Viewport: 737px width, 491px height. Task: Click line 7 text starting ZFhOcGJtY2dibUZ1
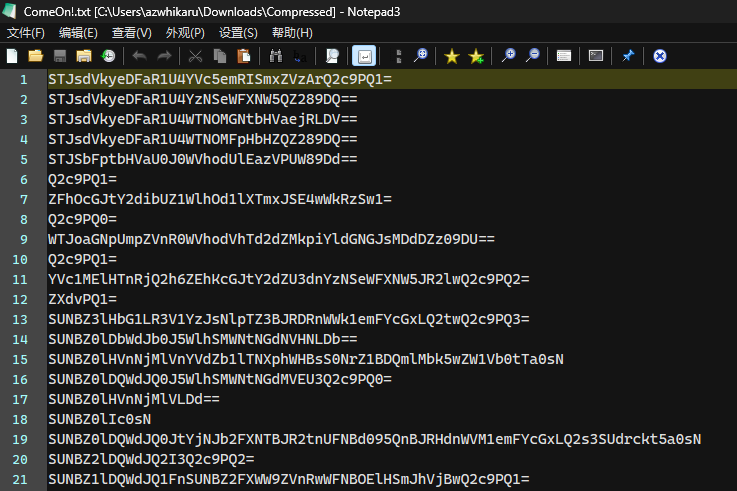point(220,199)
